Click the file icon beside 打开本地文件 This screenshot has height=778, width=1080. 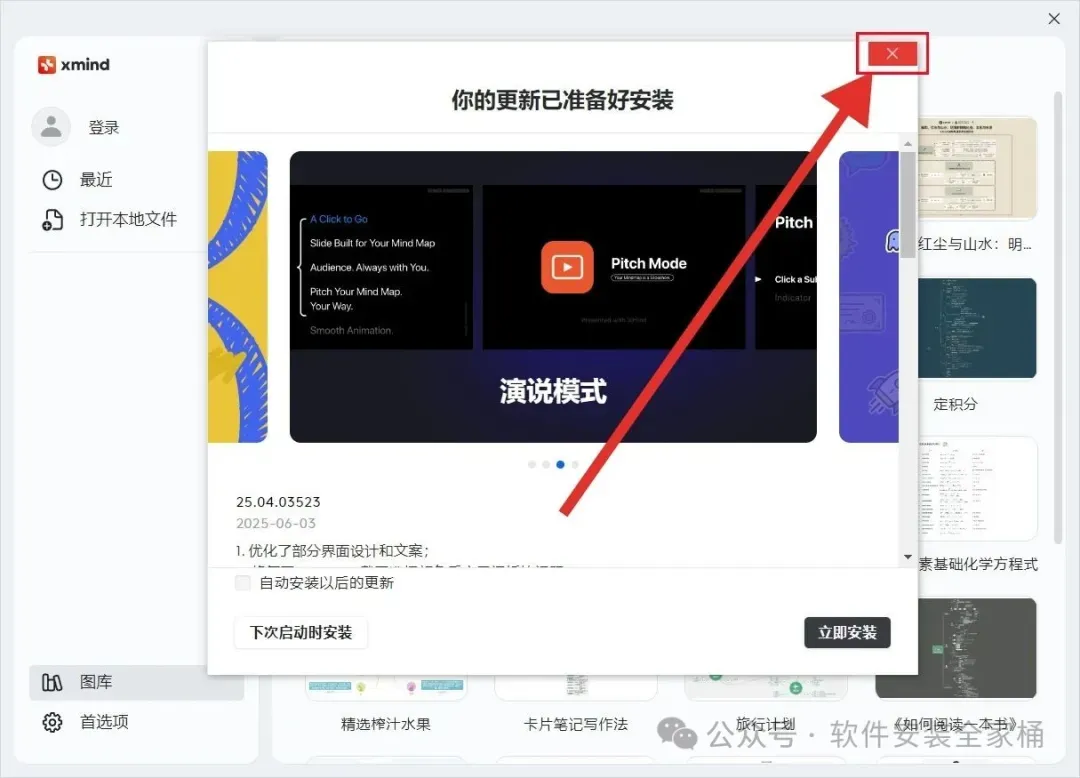52,220
